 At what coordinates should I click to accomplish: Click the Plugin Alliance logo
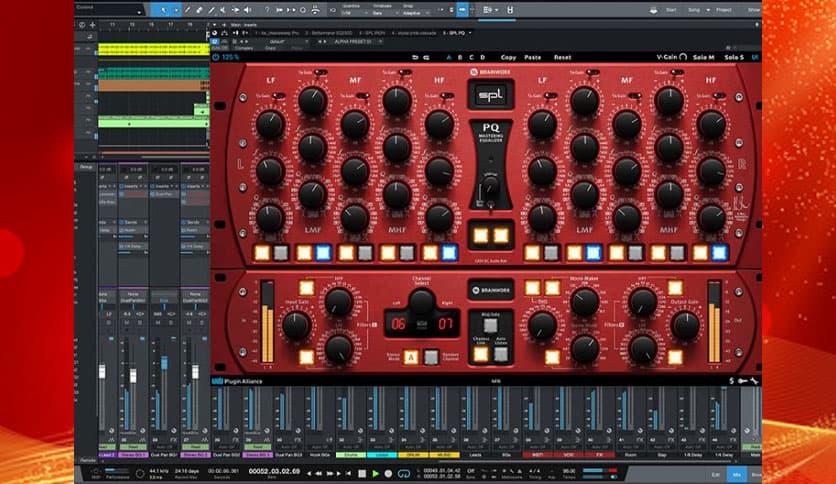[x=237, y=381]
